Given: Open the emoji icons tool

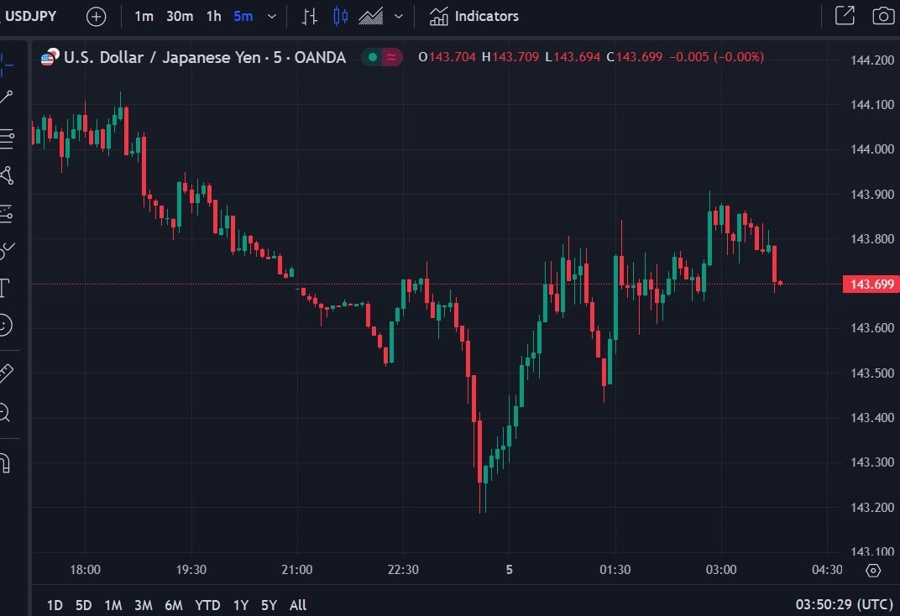Looking at the screenshot, I should point(5,326).
